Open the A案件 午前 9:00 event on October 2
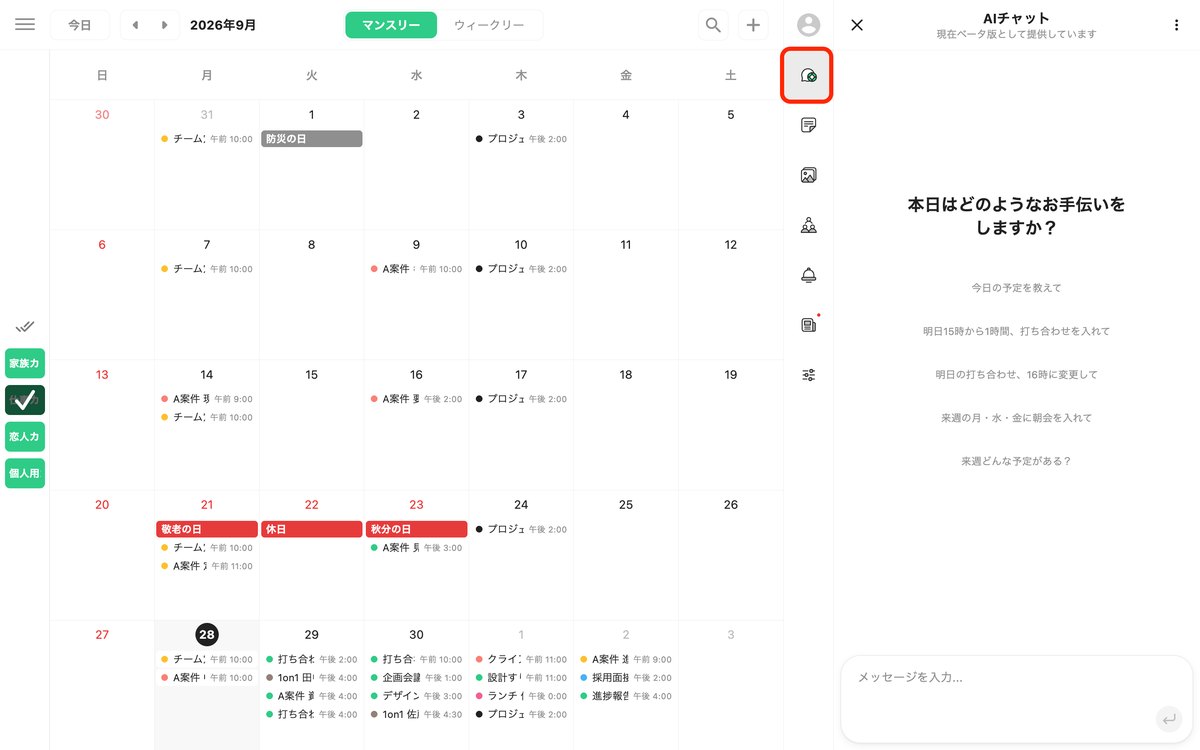1200x750 pixels. pyautogui.click(x=626, y=659)
